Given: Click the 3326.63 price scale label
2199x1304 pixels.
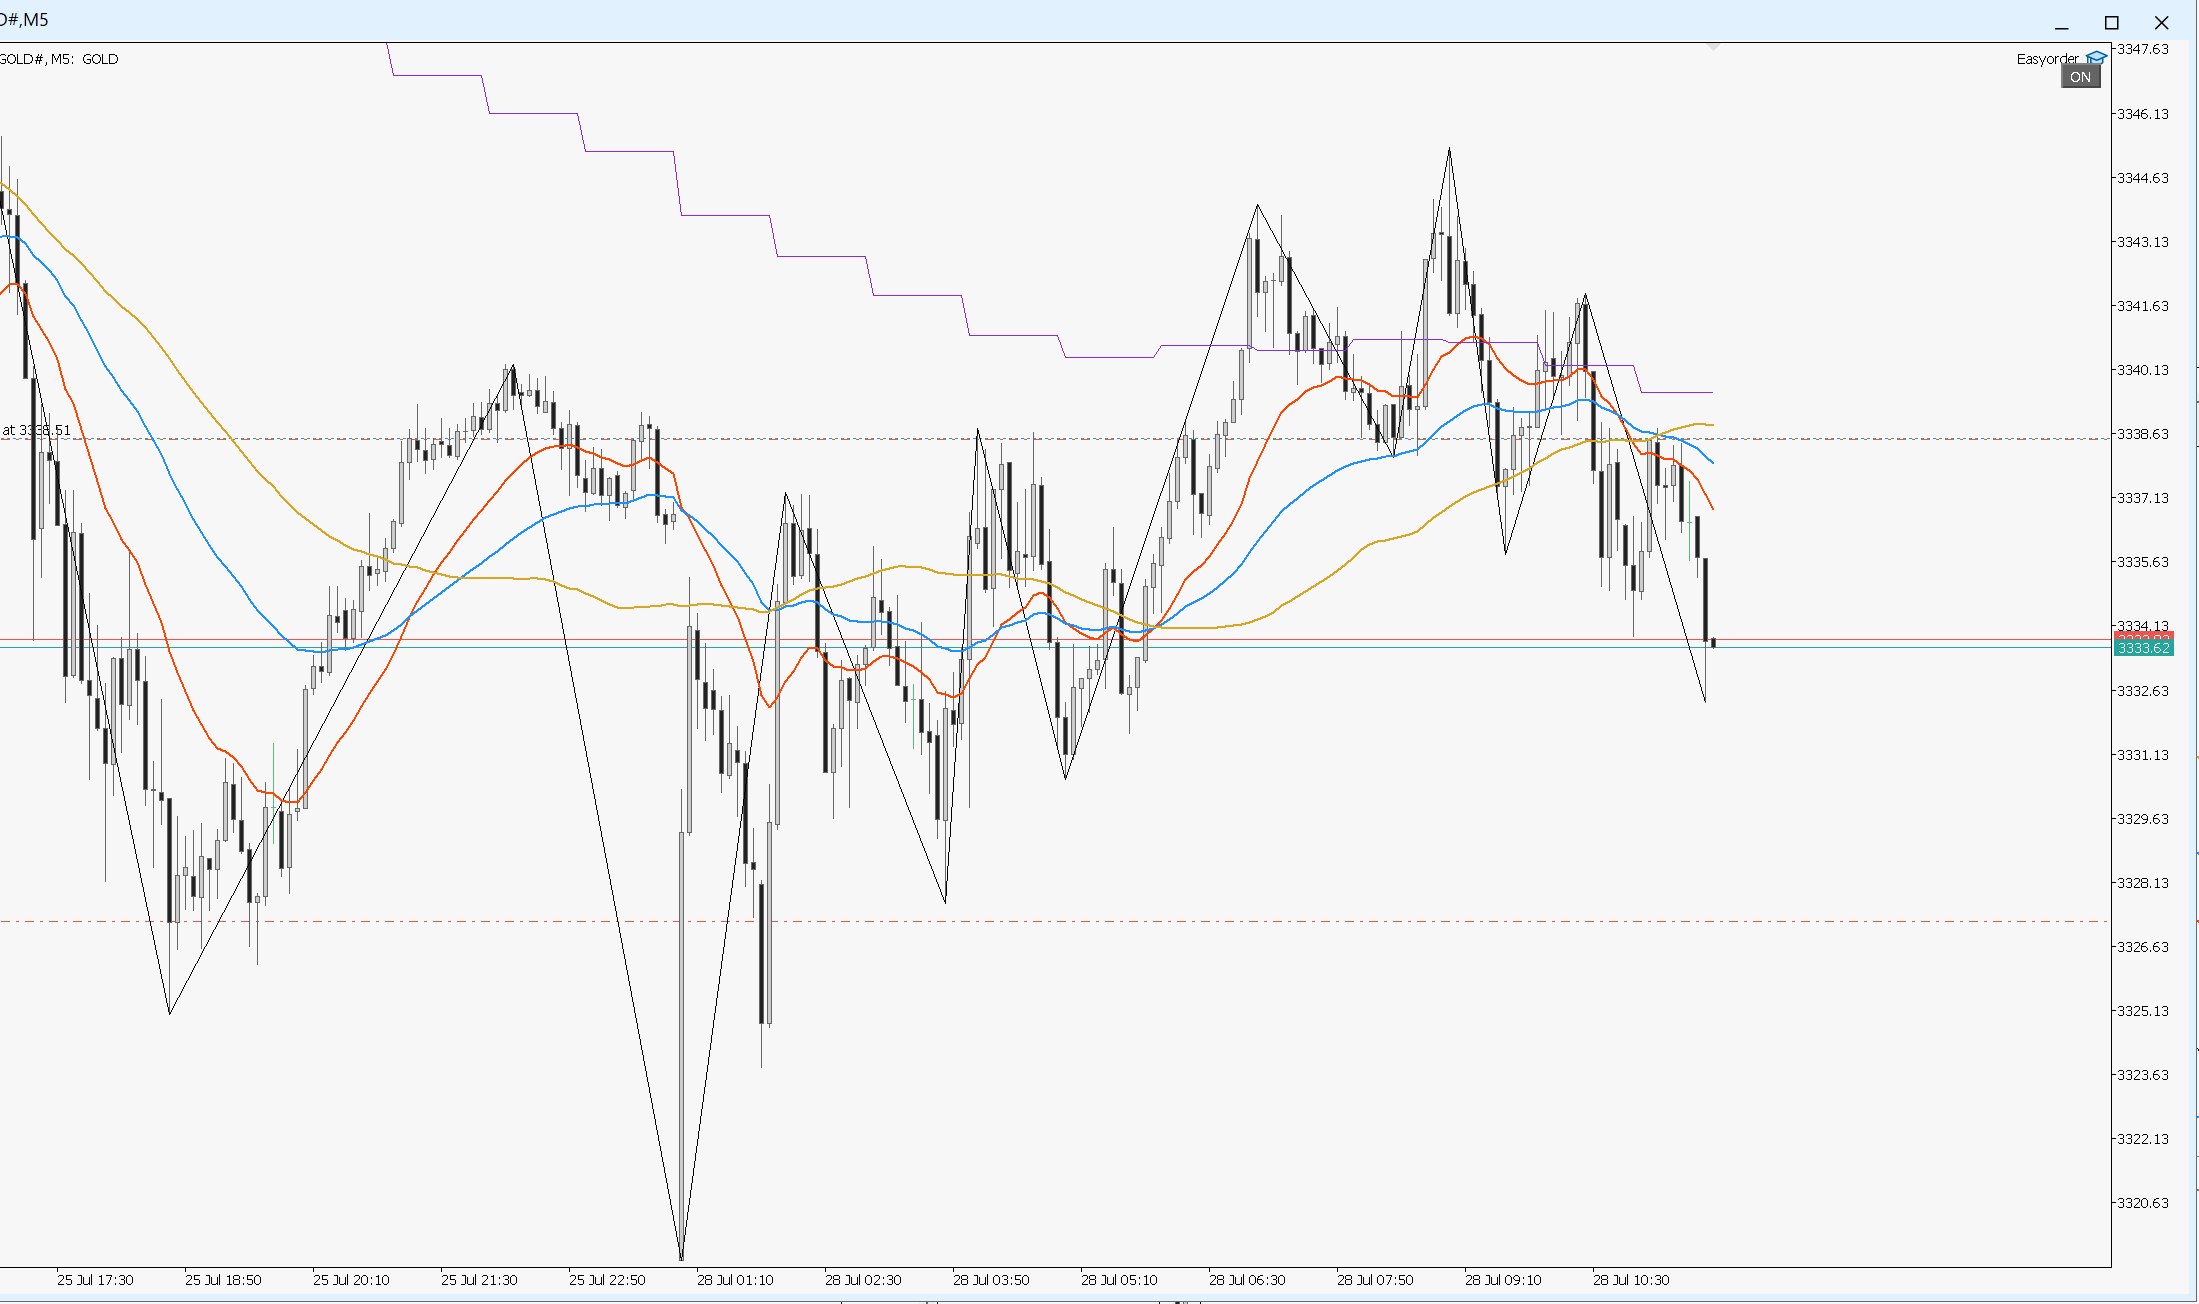Looking at the screenshot, I should (x=2143, y=947).
